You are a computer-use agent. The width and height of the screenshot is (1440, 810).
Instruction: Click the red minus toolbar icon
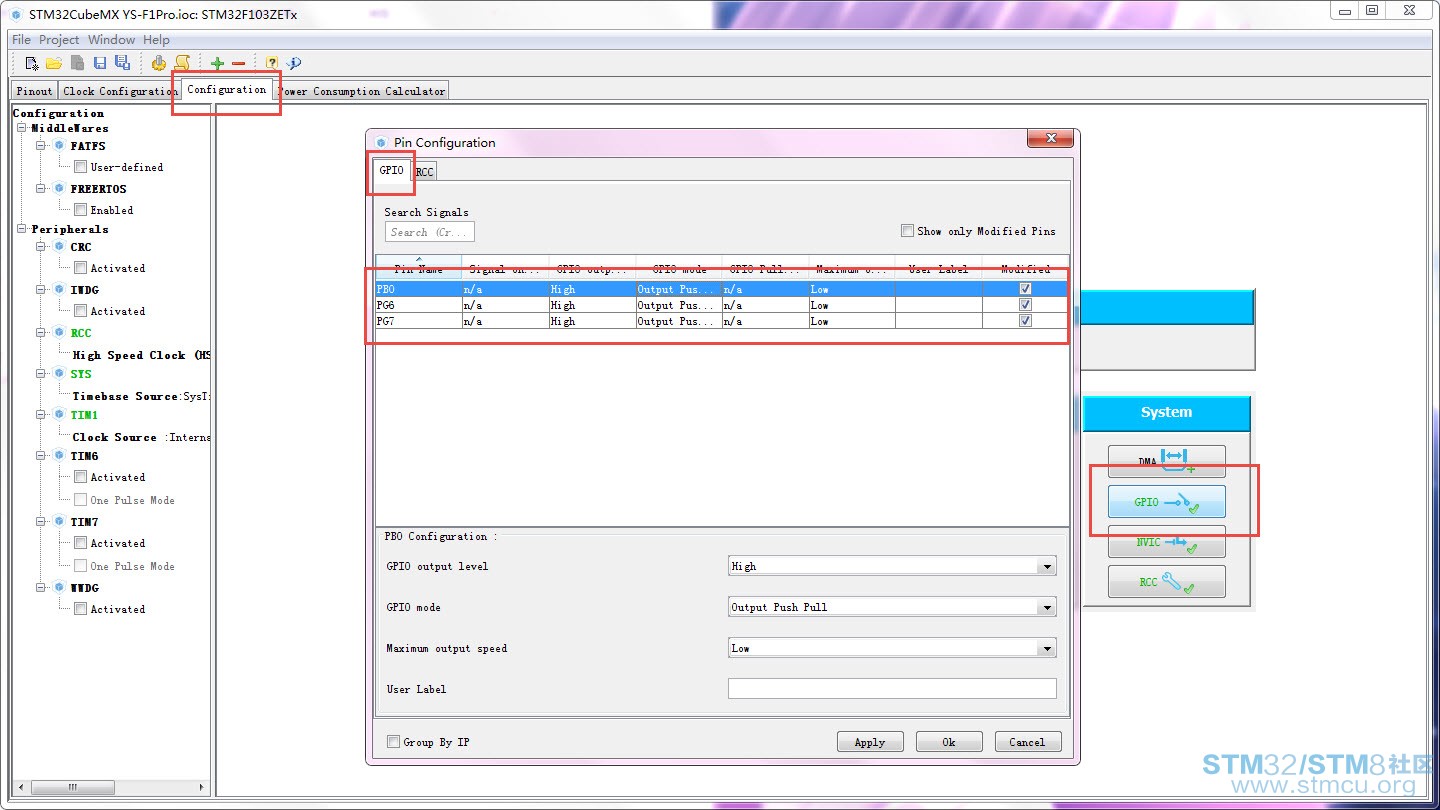point(238,63)
